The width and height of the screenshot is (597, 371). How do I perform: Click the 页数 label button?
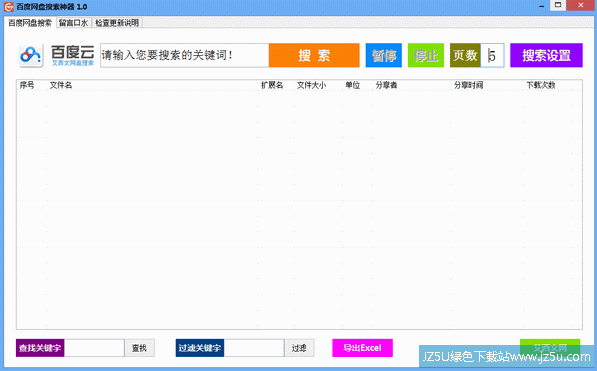tap(465, 55)
